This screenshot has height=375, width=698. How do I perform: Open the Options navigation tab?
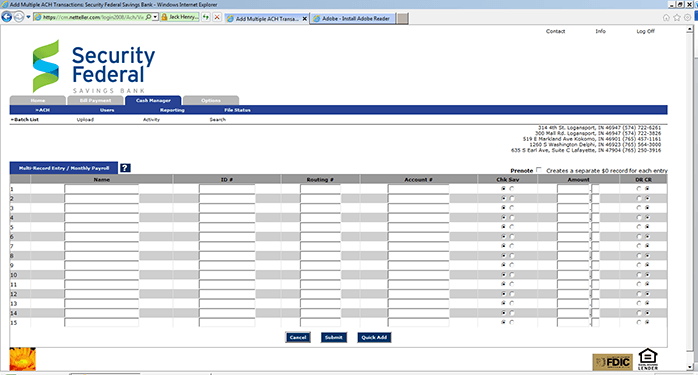click(x=211, y=101)
